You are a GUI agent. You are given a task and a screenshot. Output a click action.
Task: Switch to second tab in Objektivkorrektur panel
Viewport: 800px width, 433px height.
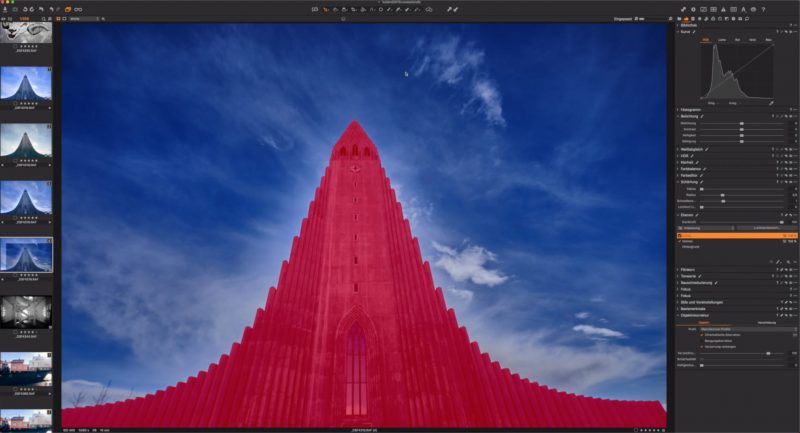pos(766,323)
